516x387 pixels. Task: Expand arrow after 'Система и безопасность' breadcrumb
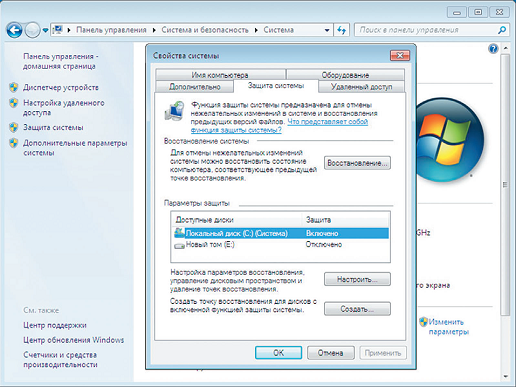pyautogui.click(x=256, y=30)
